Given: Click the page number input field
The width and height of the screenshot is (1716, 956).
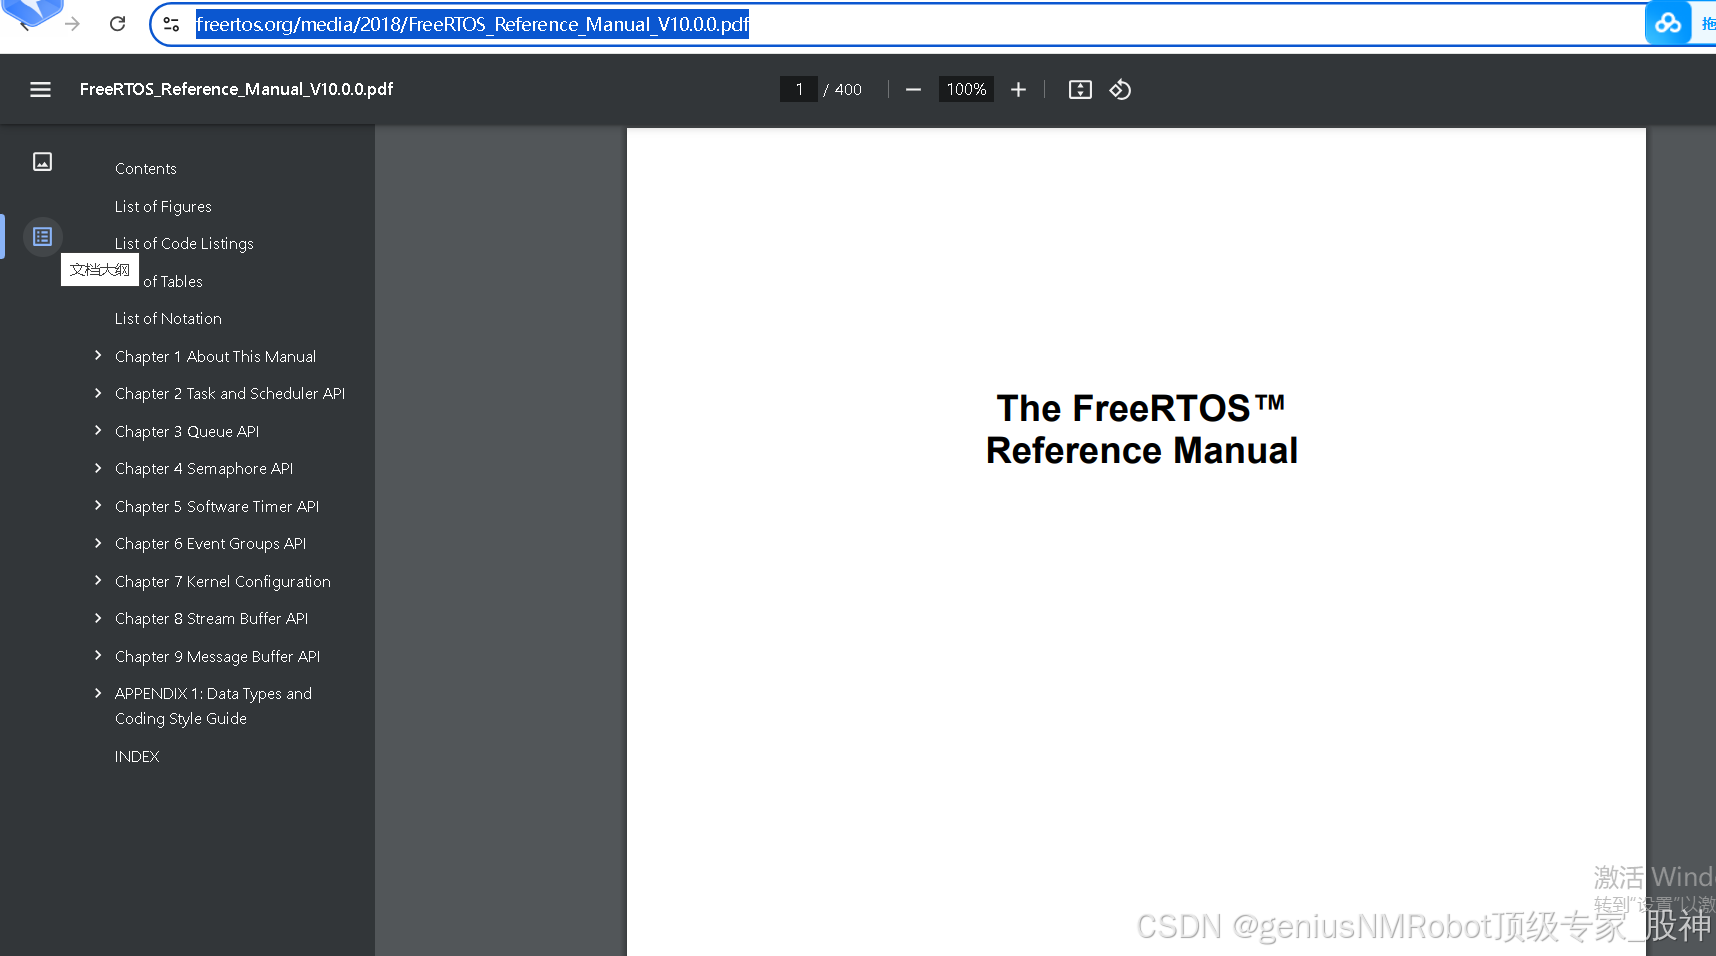Looking at the screenshot, I should [799, 89].
